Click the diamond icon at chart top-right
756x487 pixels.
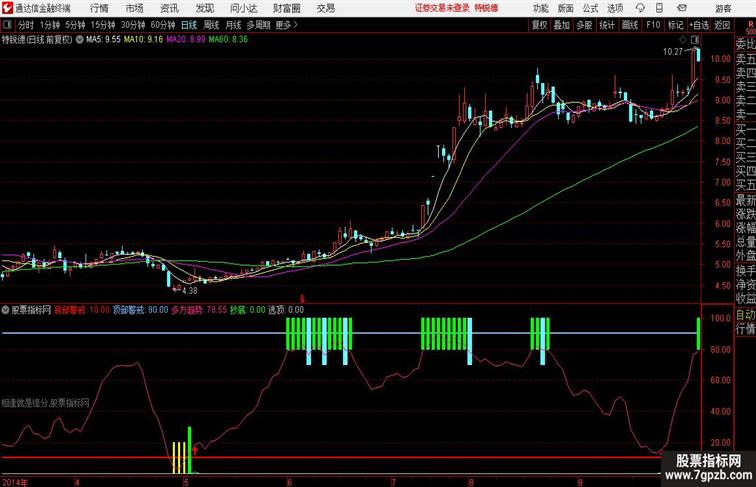(683, 40)
